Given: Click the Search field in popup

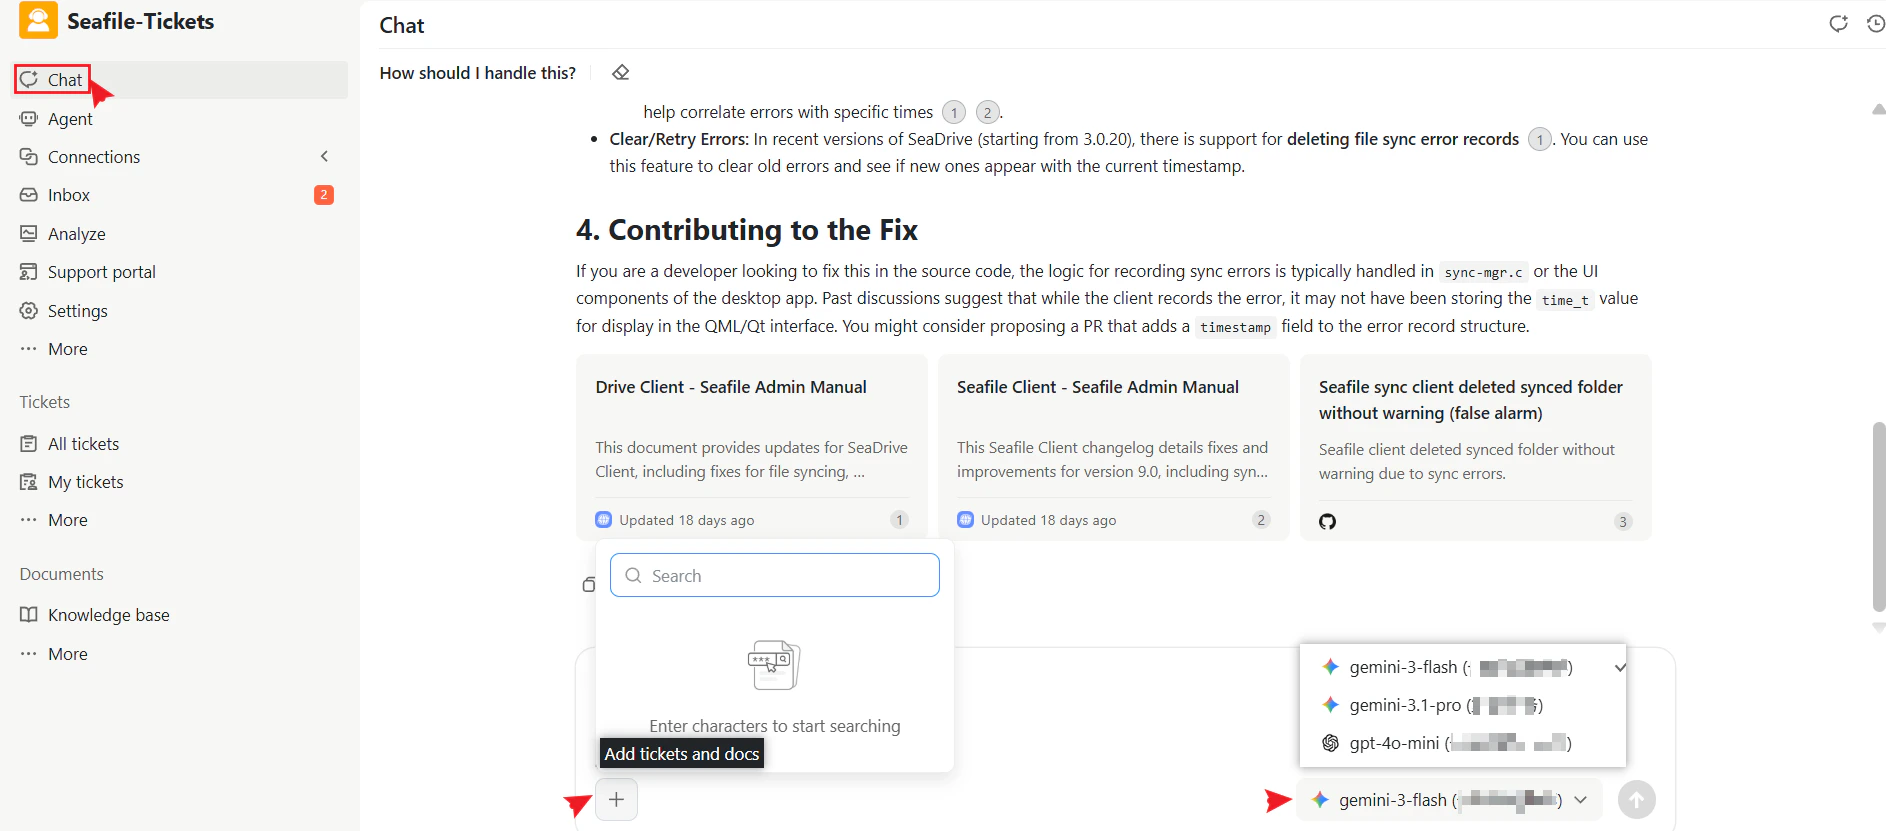Looking at the screenshot, I should tap(775, 575).
